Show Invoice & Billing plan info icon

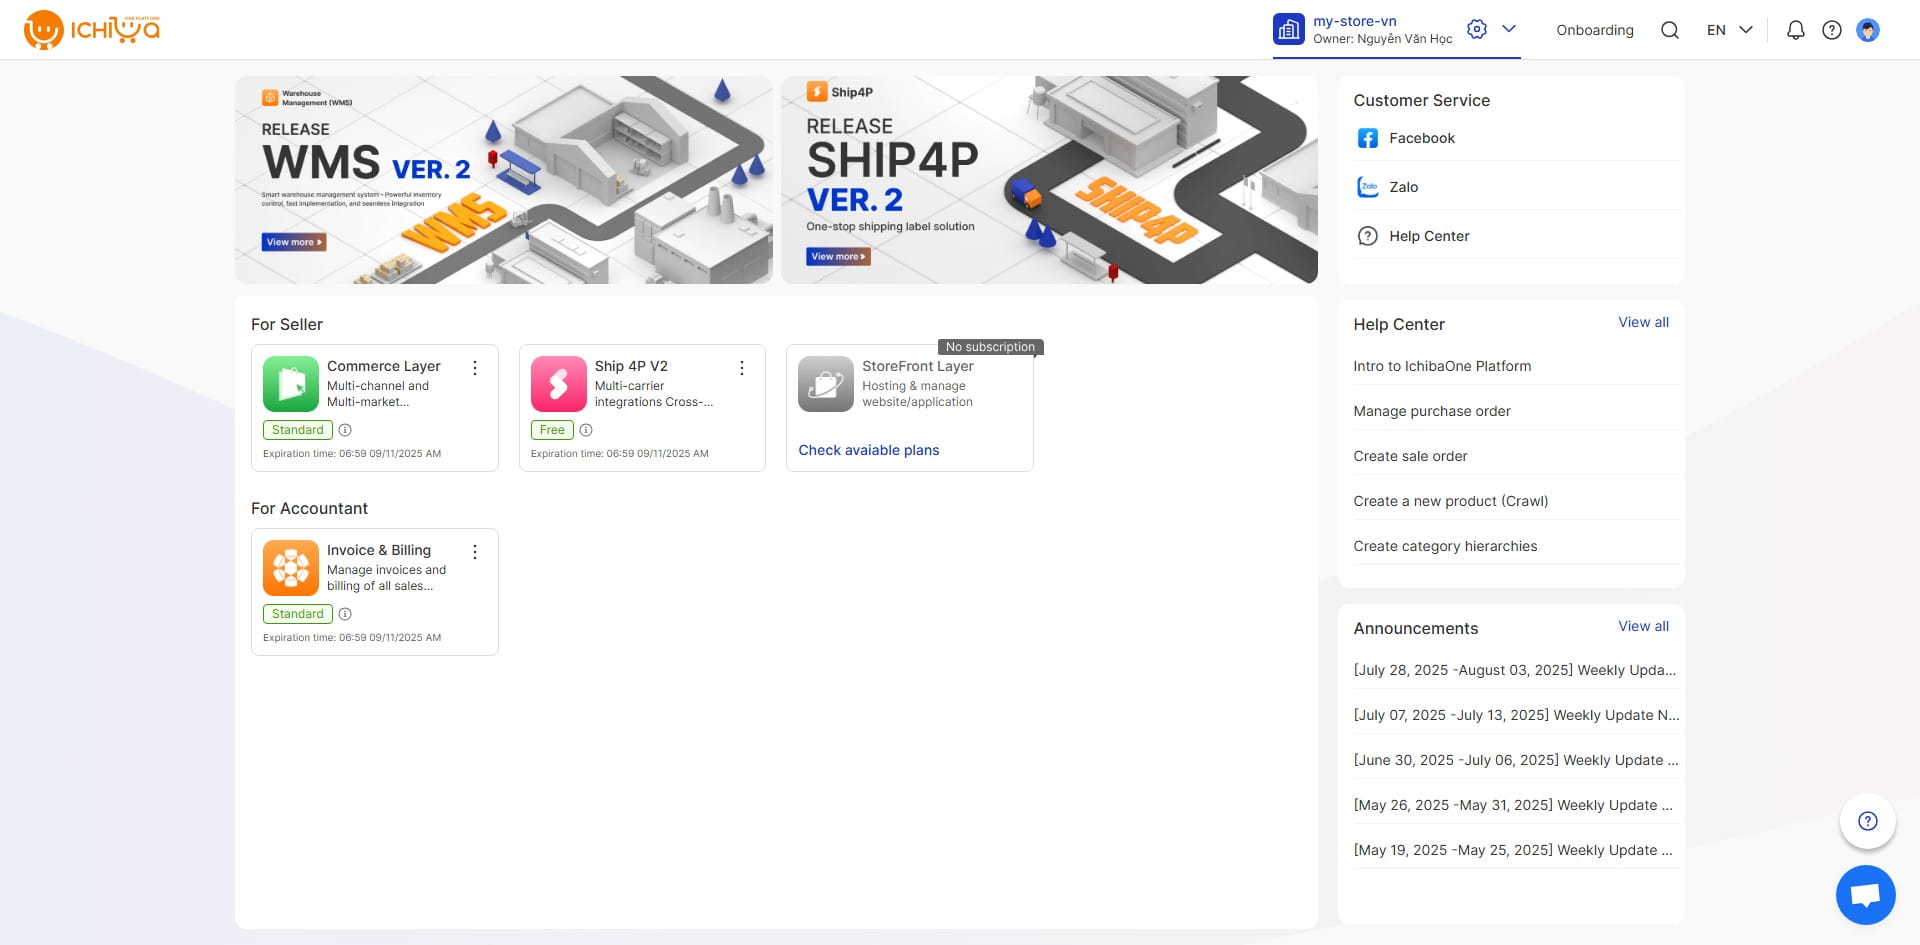[x=345, y=614]
